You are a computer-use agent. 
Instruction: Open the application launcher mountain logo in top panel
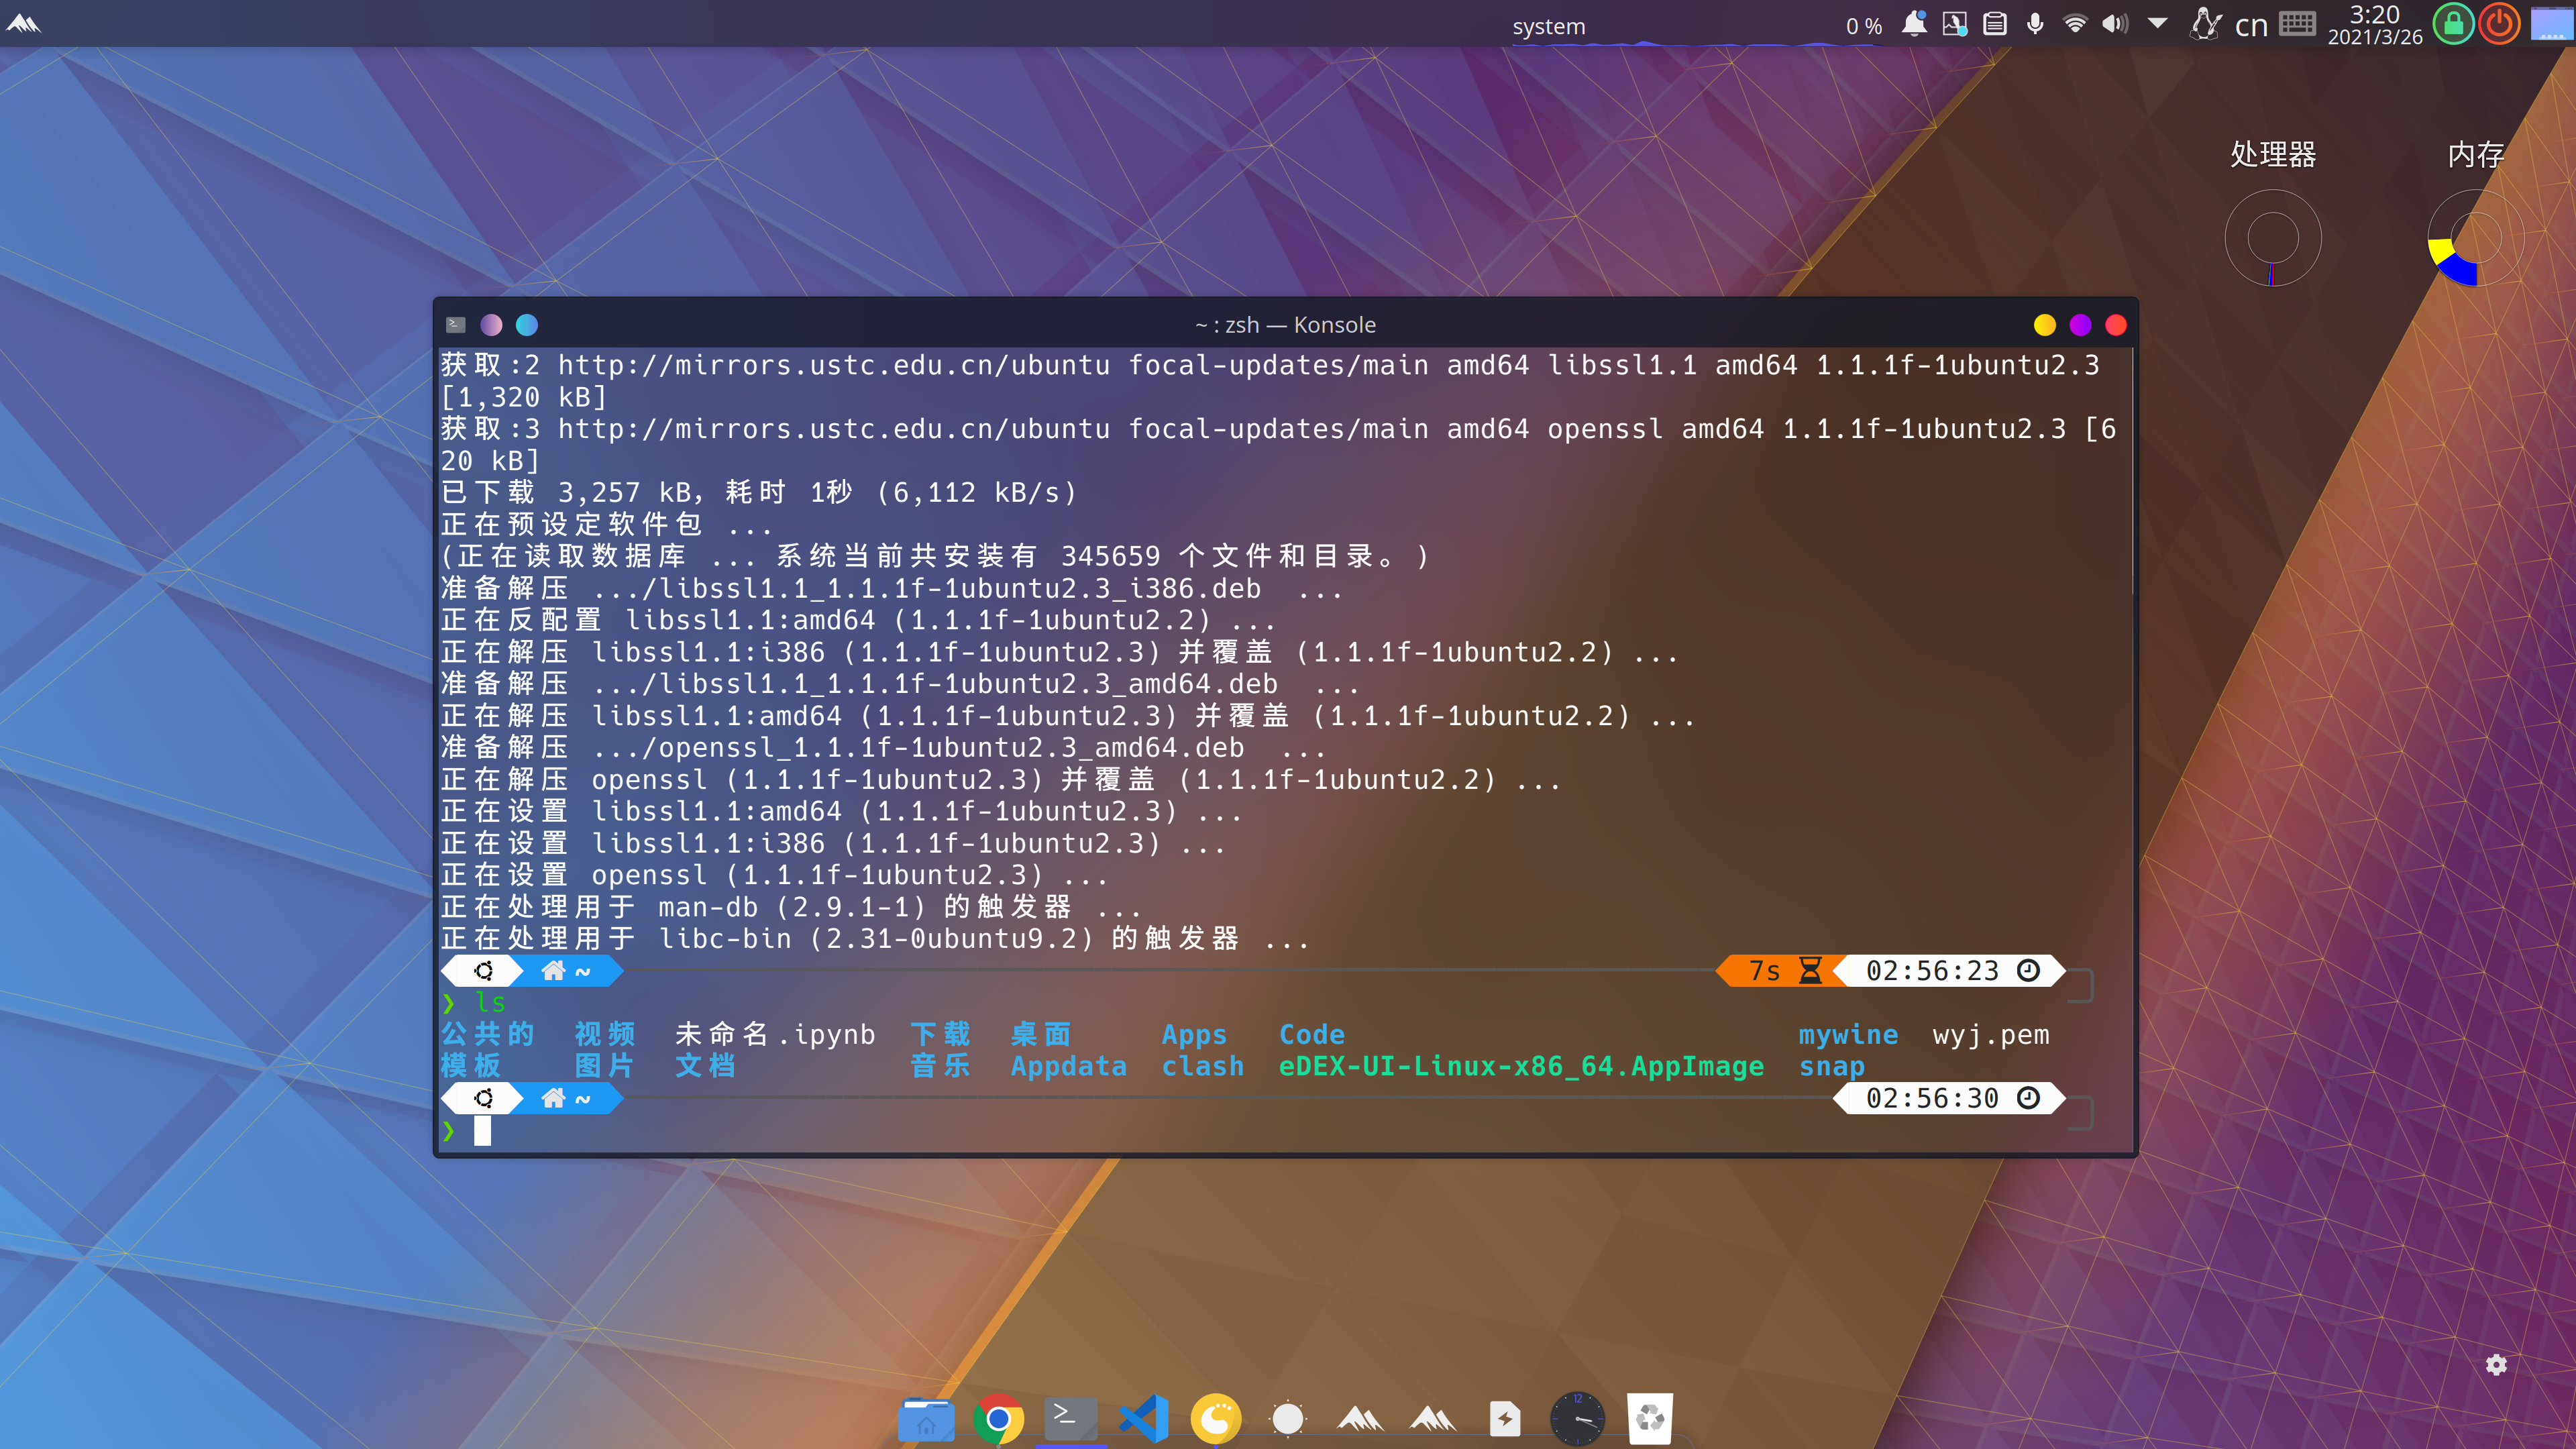coord(23,23)
